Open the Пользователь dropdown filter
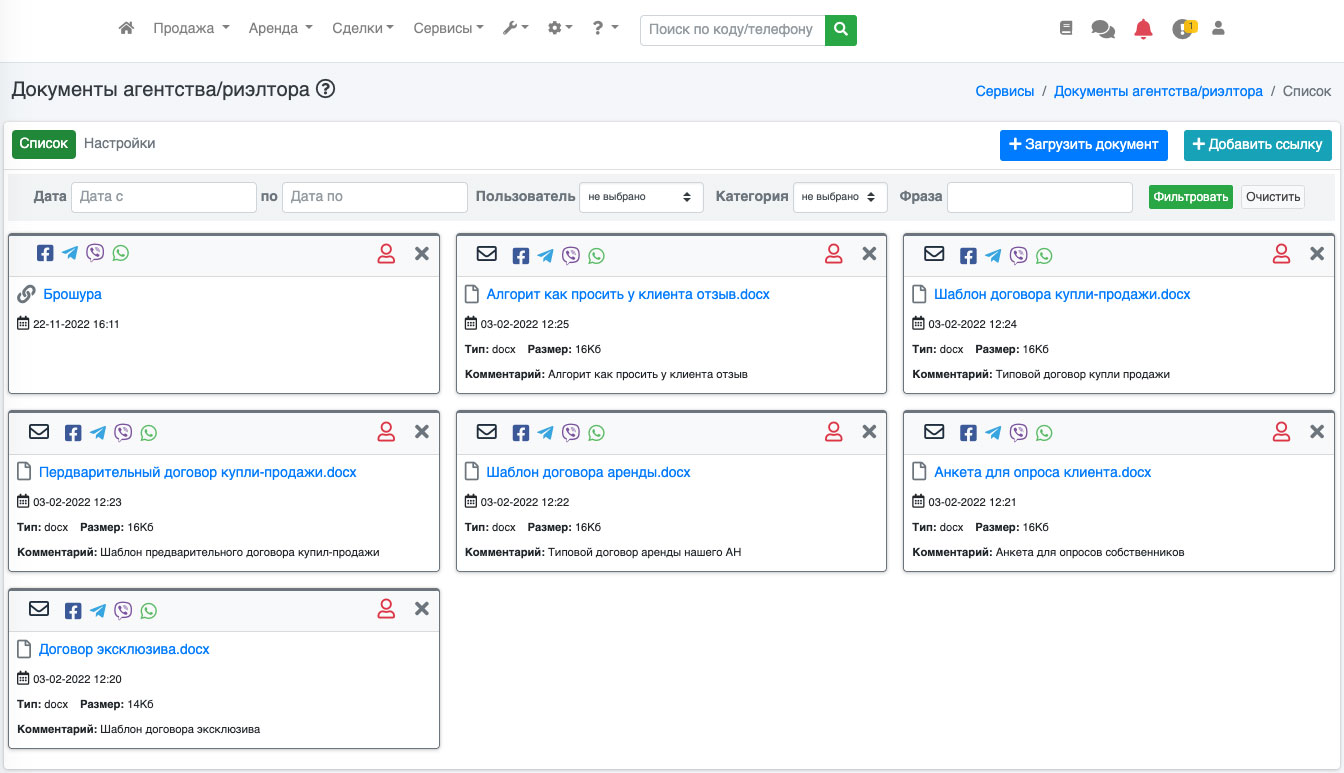The height and width of the screenshot is (773, 1344). pyautogui.click(x=641, y=197)
